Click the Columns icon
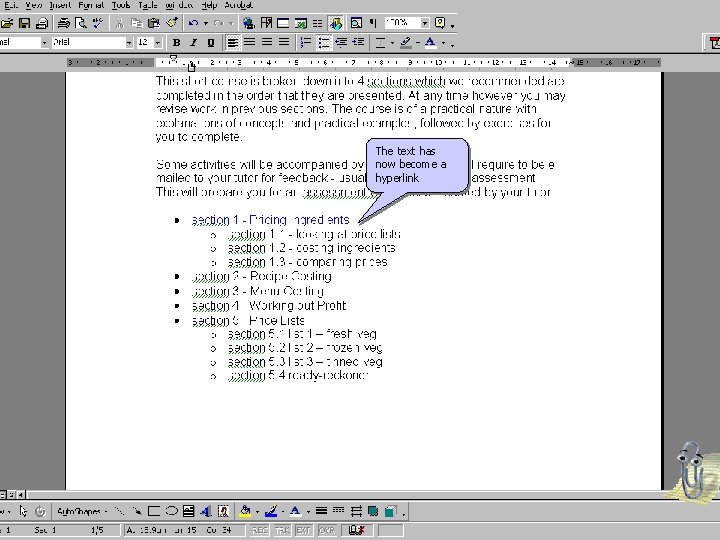The height and width of the screenshot is (540, 720). click(x=317, y=23)
